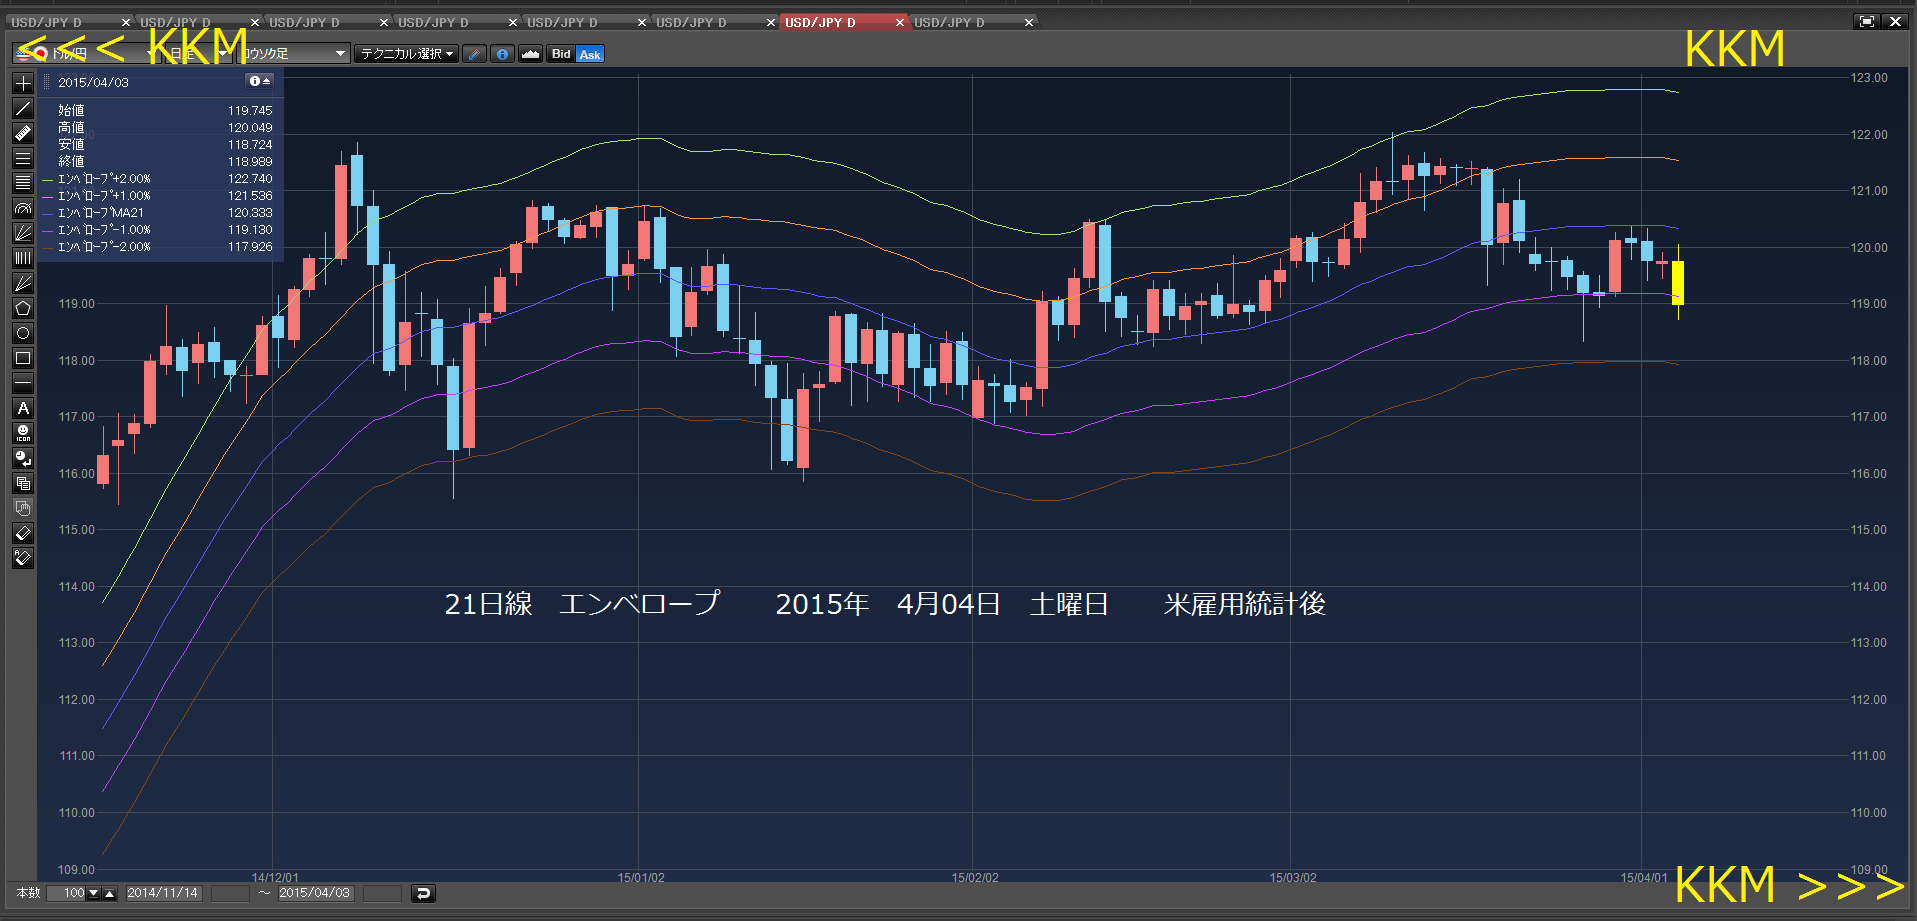Select the vertical time zone lines tool
Viewport: 1917px width, 921px height.
coord(23,258)
